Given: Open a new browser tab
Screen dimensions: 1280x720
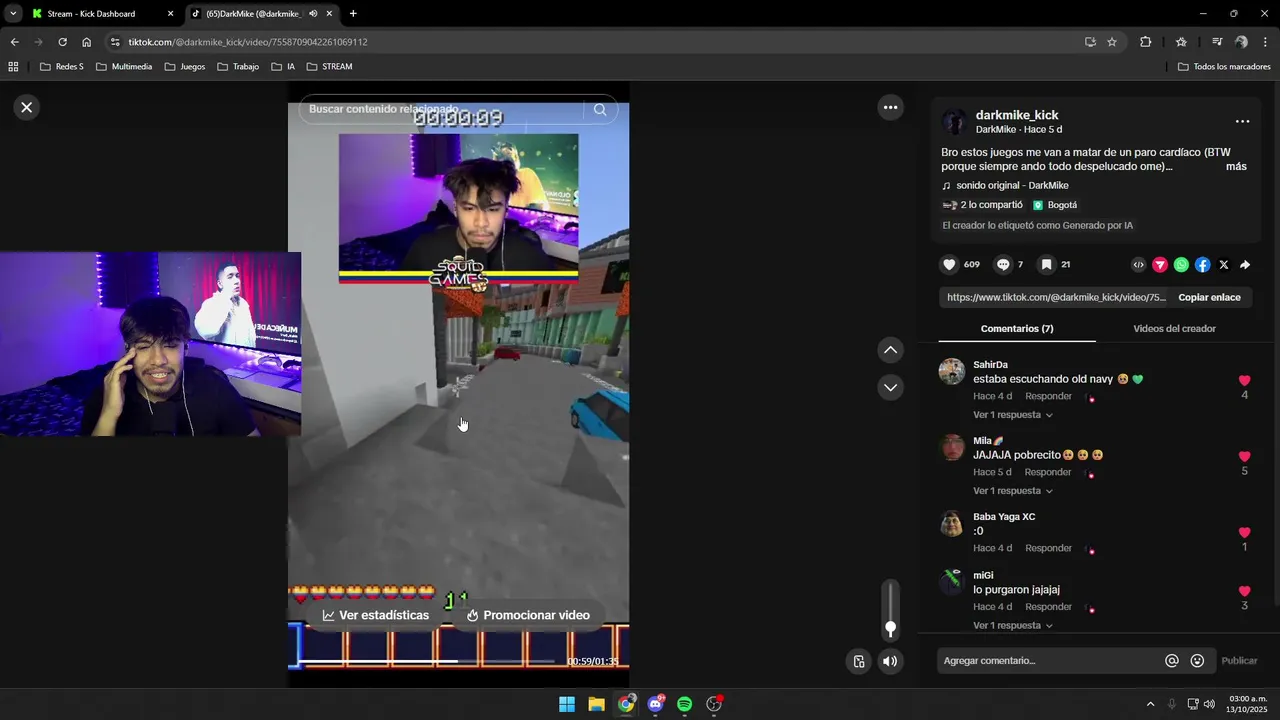Looking at the screenshot, I should point(353,14).
